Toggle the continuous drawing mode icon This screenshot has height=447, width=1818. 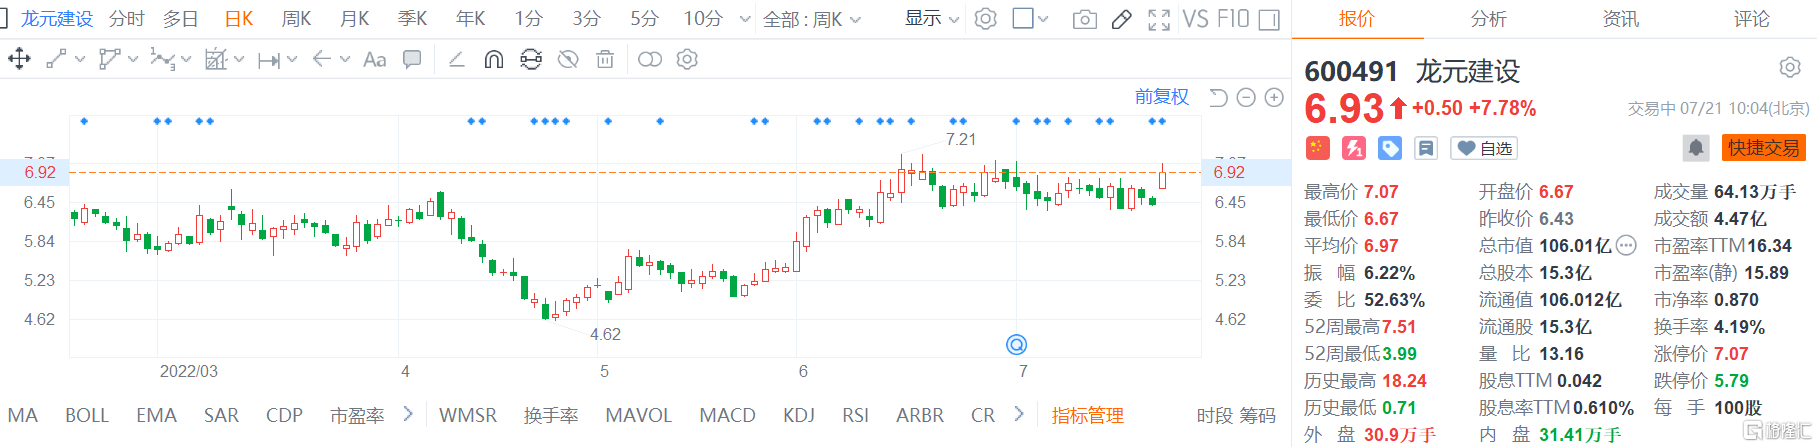click(x=531, y=60)
